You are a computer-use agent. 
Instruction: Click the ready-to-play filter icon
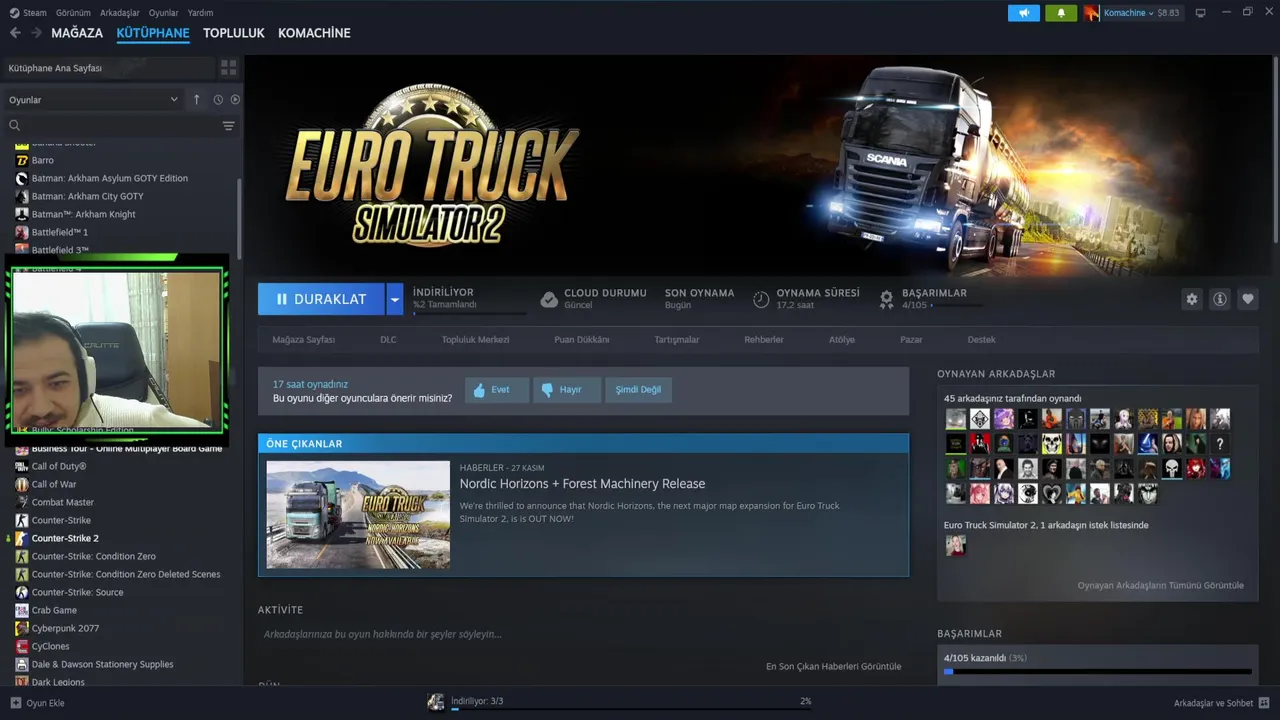235,99
